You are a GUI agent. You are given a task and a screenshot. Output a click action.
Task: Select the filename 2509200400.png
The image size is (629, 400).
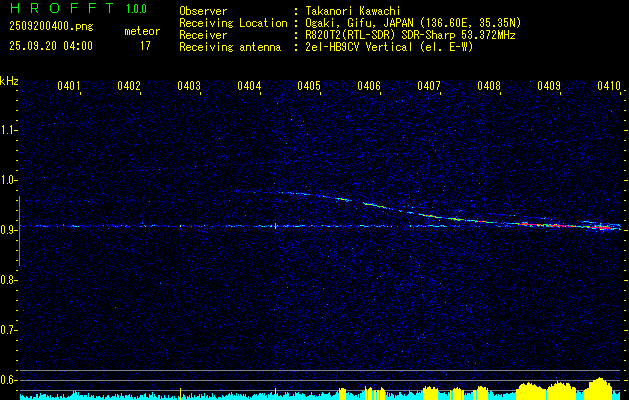(51, 27)
